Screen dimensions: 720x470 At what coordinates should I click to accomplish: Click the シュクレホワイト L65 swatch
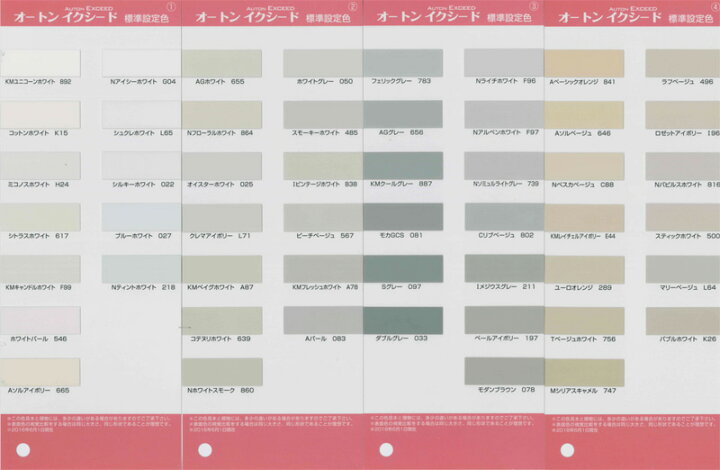141,115
